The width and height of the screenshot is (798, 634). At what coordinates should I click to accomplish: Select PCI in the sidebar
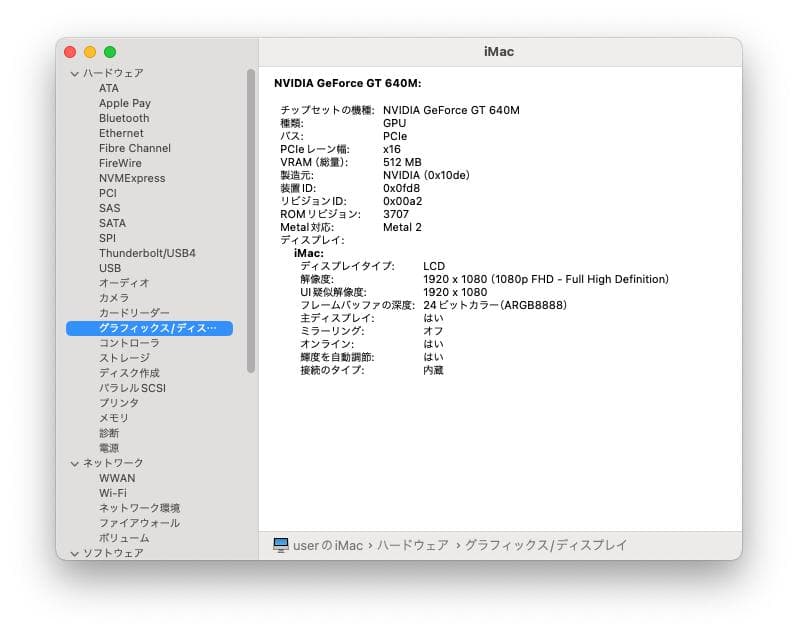point(108,193)
